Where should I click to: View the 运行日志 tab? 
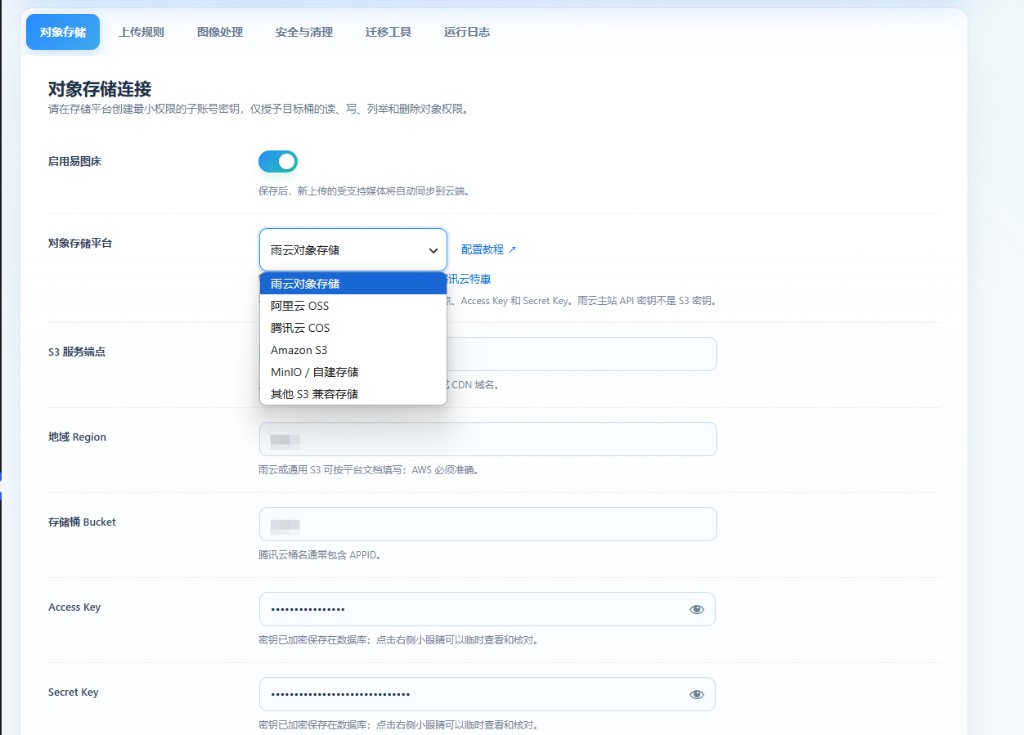coord(466,32)
